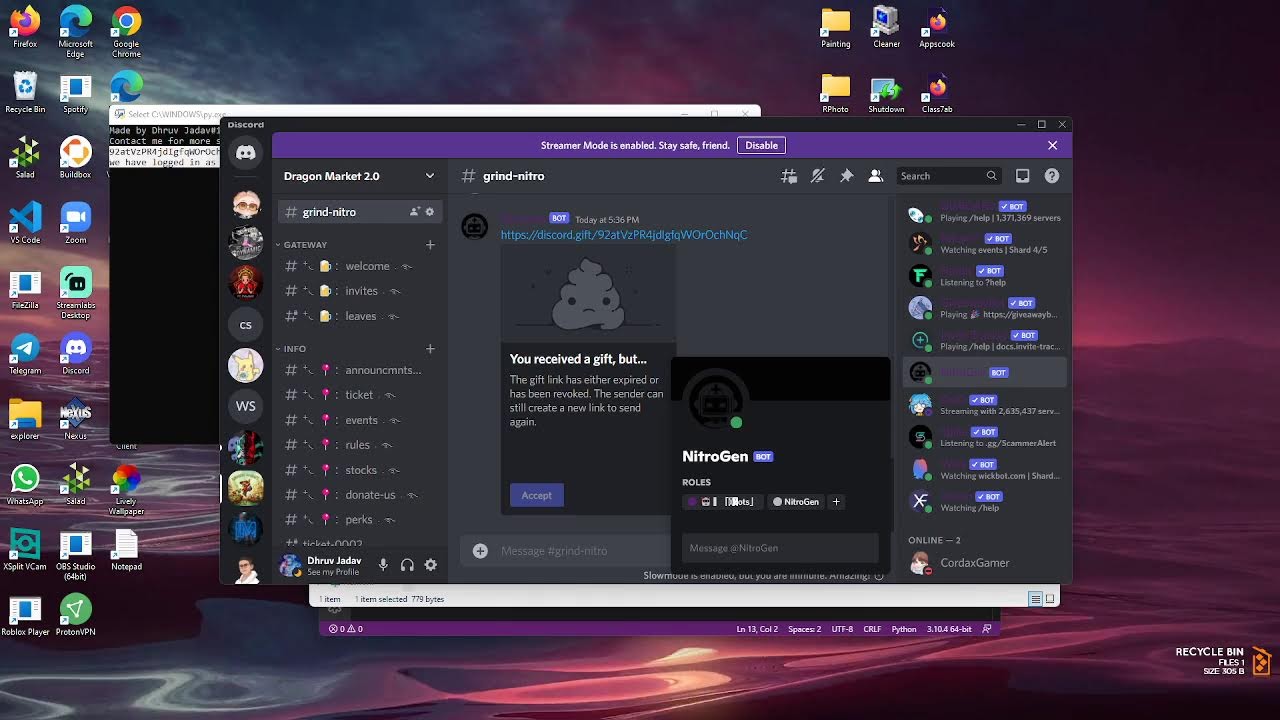1280x720 pixels.
Task: Open User Settings gear near Dhruv Jadav
Action: tap(431, 565)
